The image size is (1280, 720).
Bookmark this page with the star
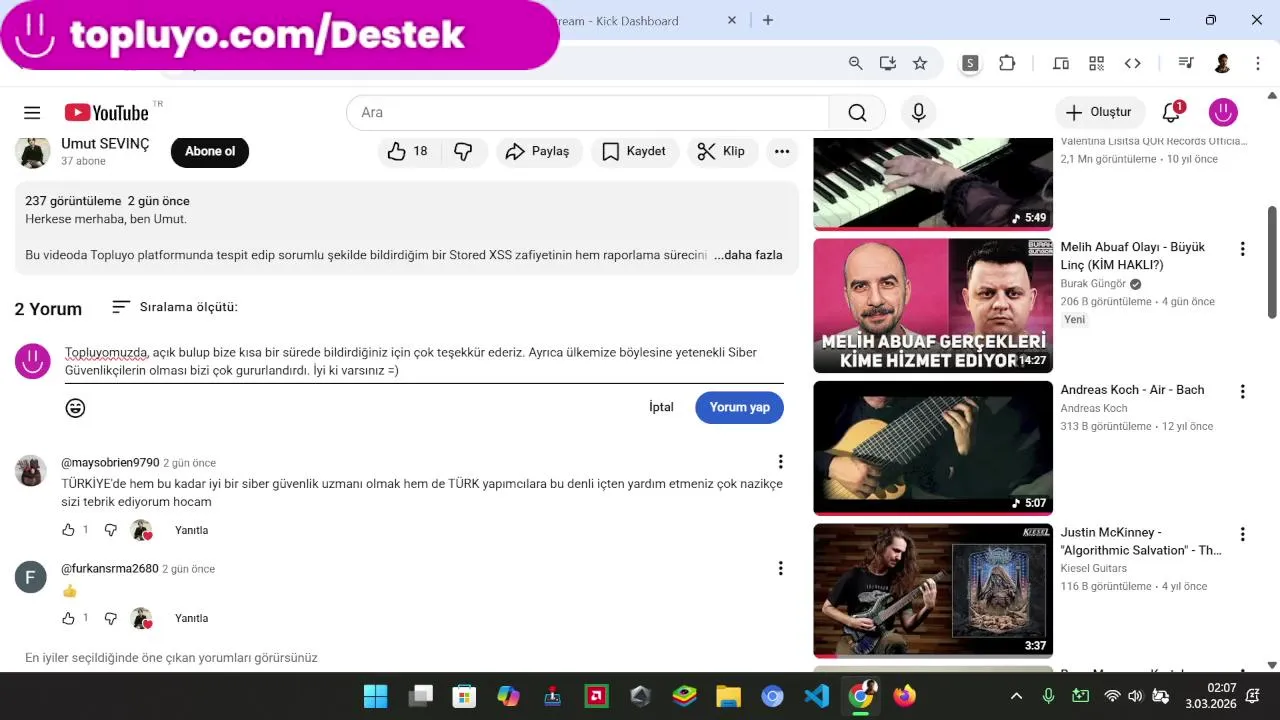coord(920,63)
